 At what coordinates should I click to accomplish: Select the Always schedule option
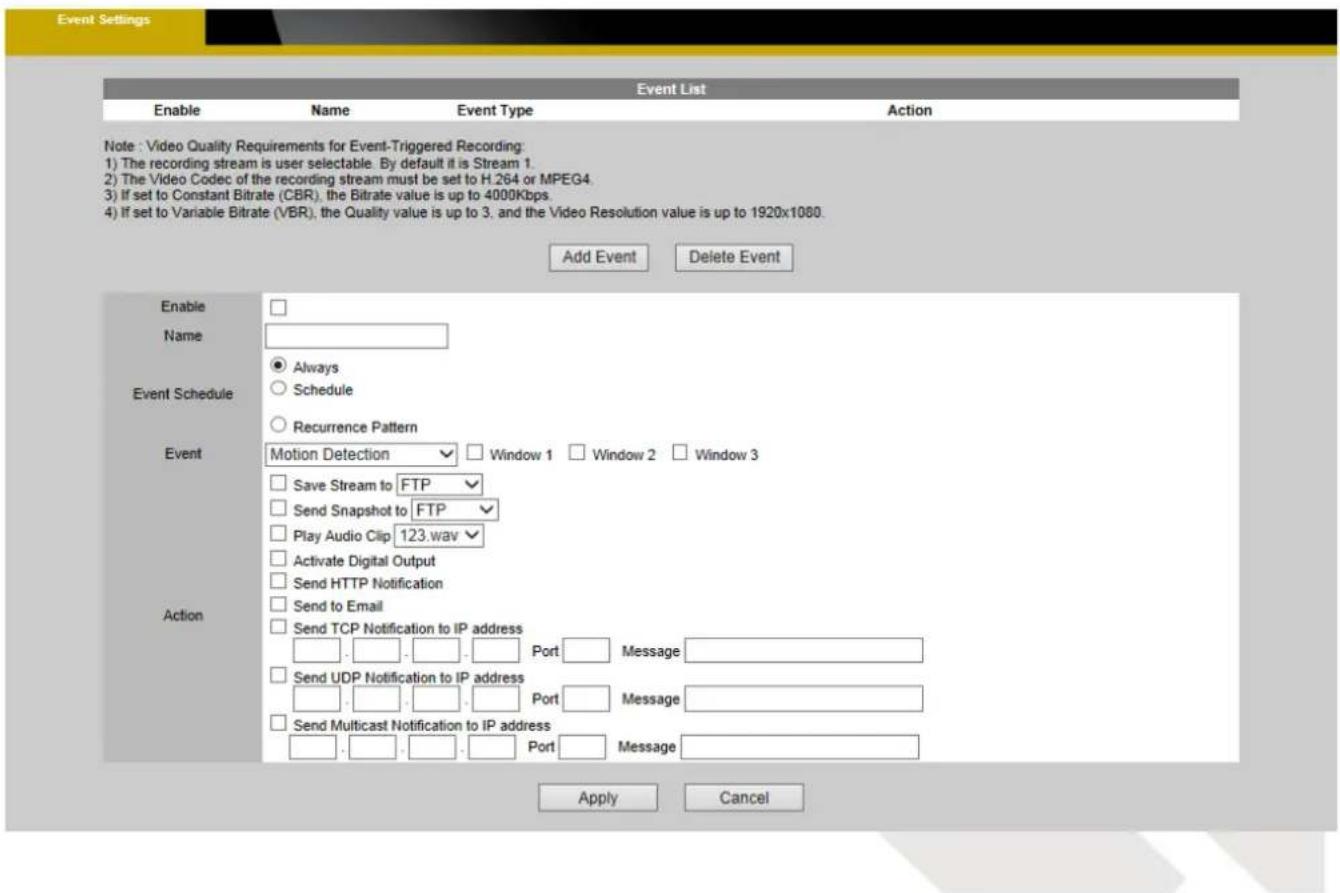(279, 367)
